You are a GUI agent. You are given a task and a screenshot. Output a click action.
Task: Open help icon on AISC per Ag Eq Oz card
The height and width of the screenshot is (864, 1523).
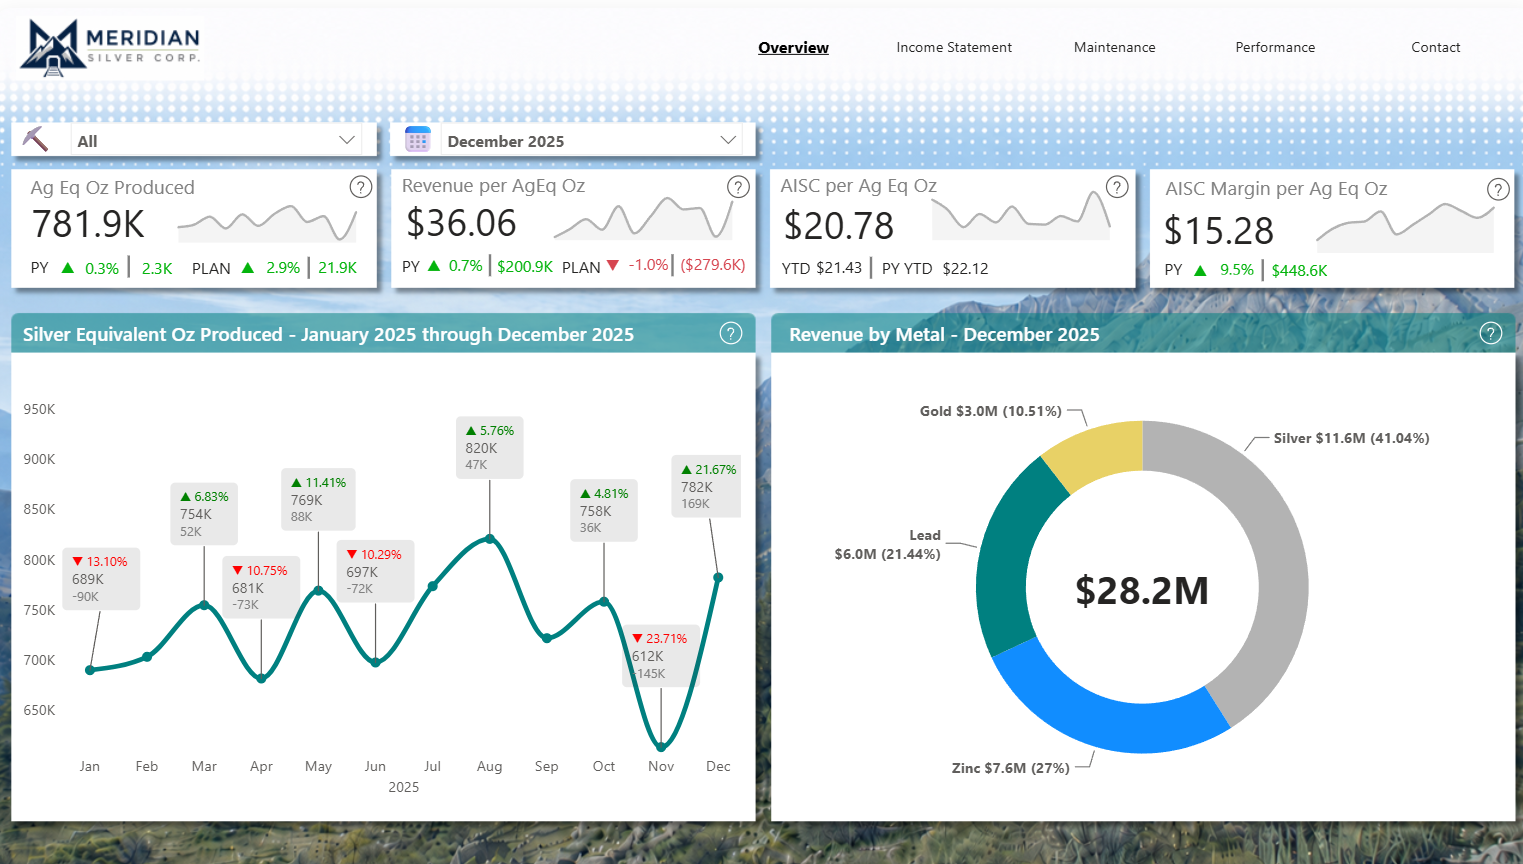(1117, 187)
